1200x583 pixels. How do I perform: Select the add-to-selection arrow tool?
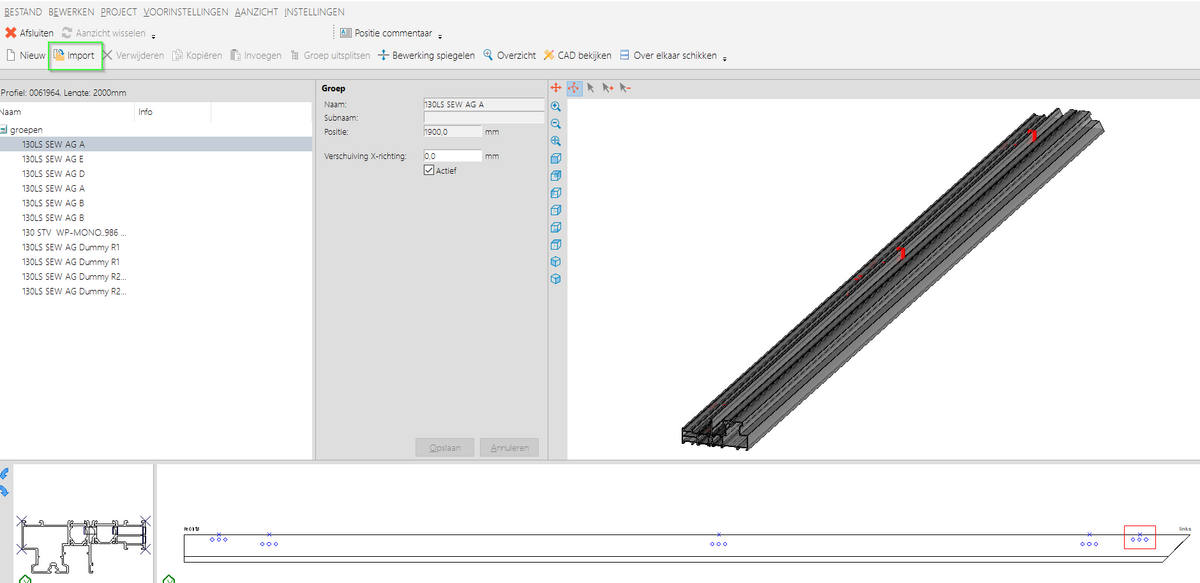pos(608,88)
